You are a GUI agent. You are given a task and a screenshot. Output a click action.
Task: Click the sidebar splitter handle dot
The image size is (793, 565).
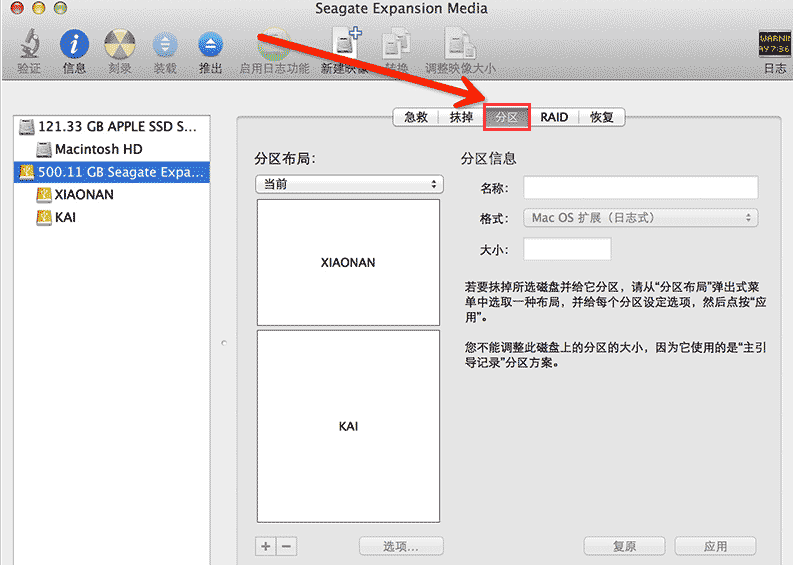coord(224,343)
